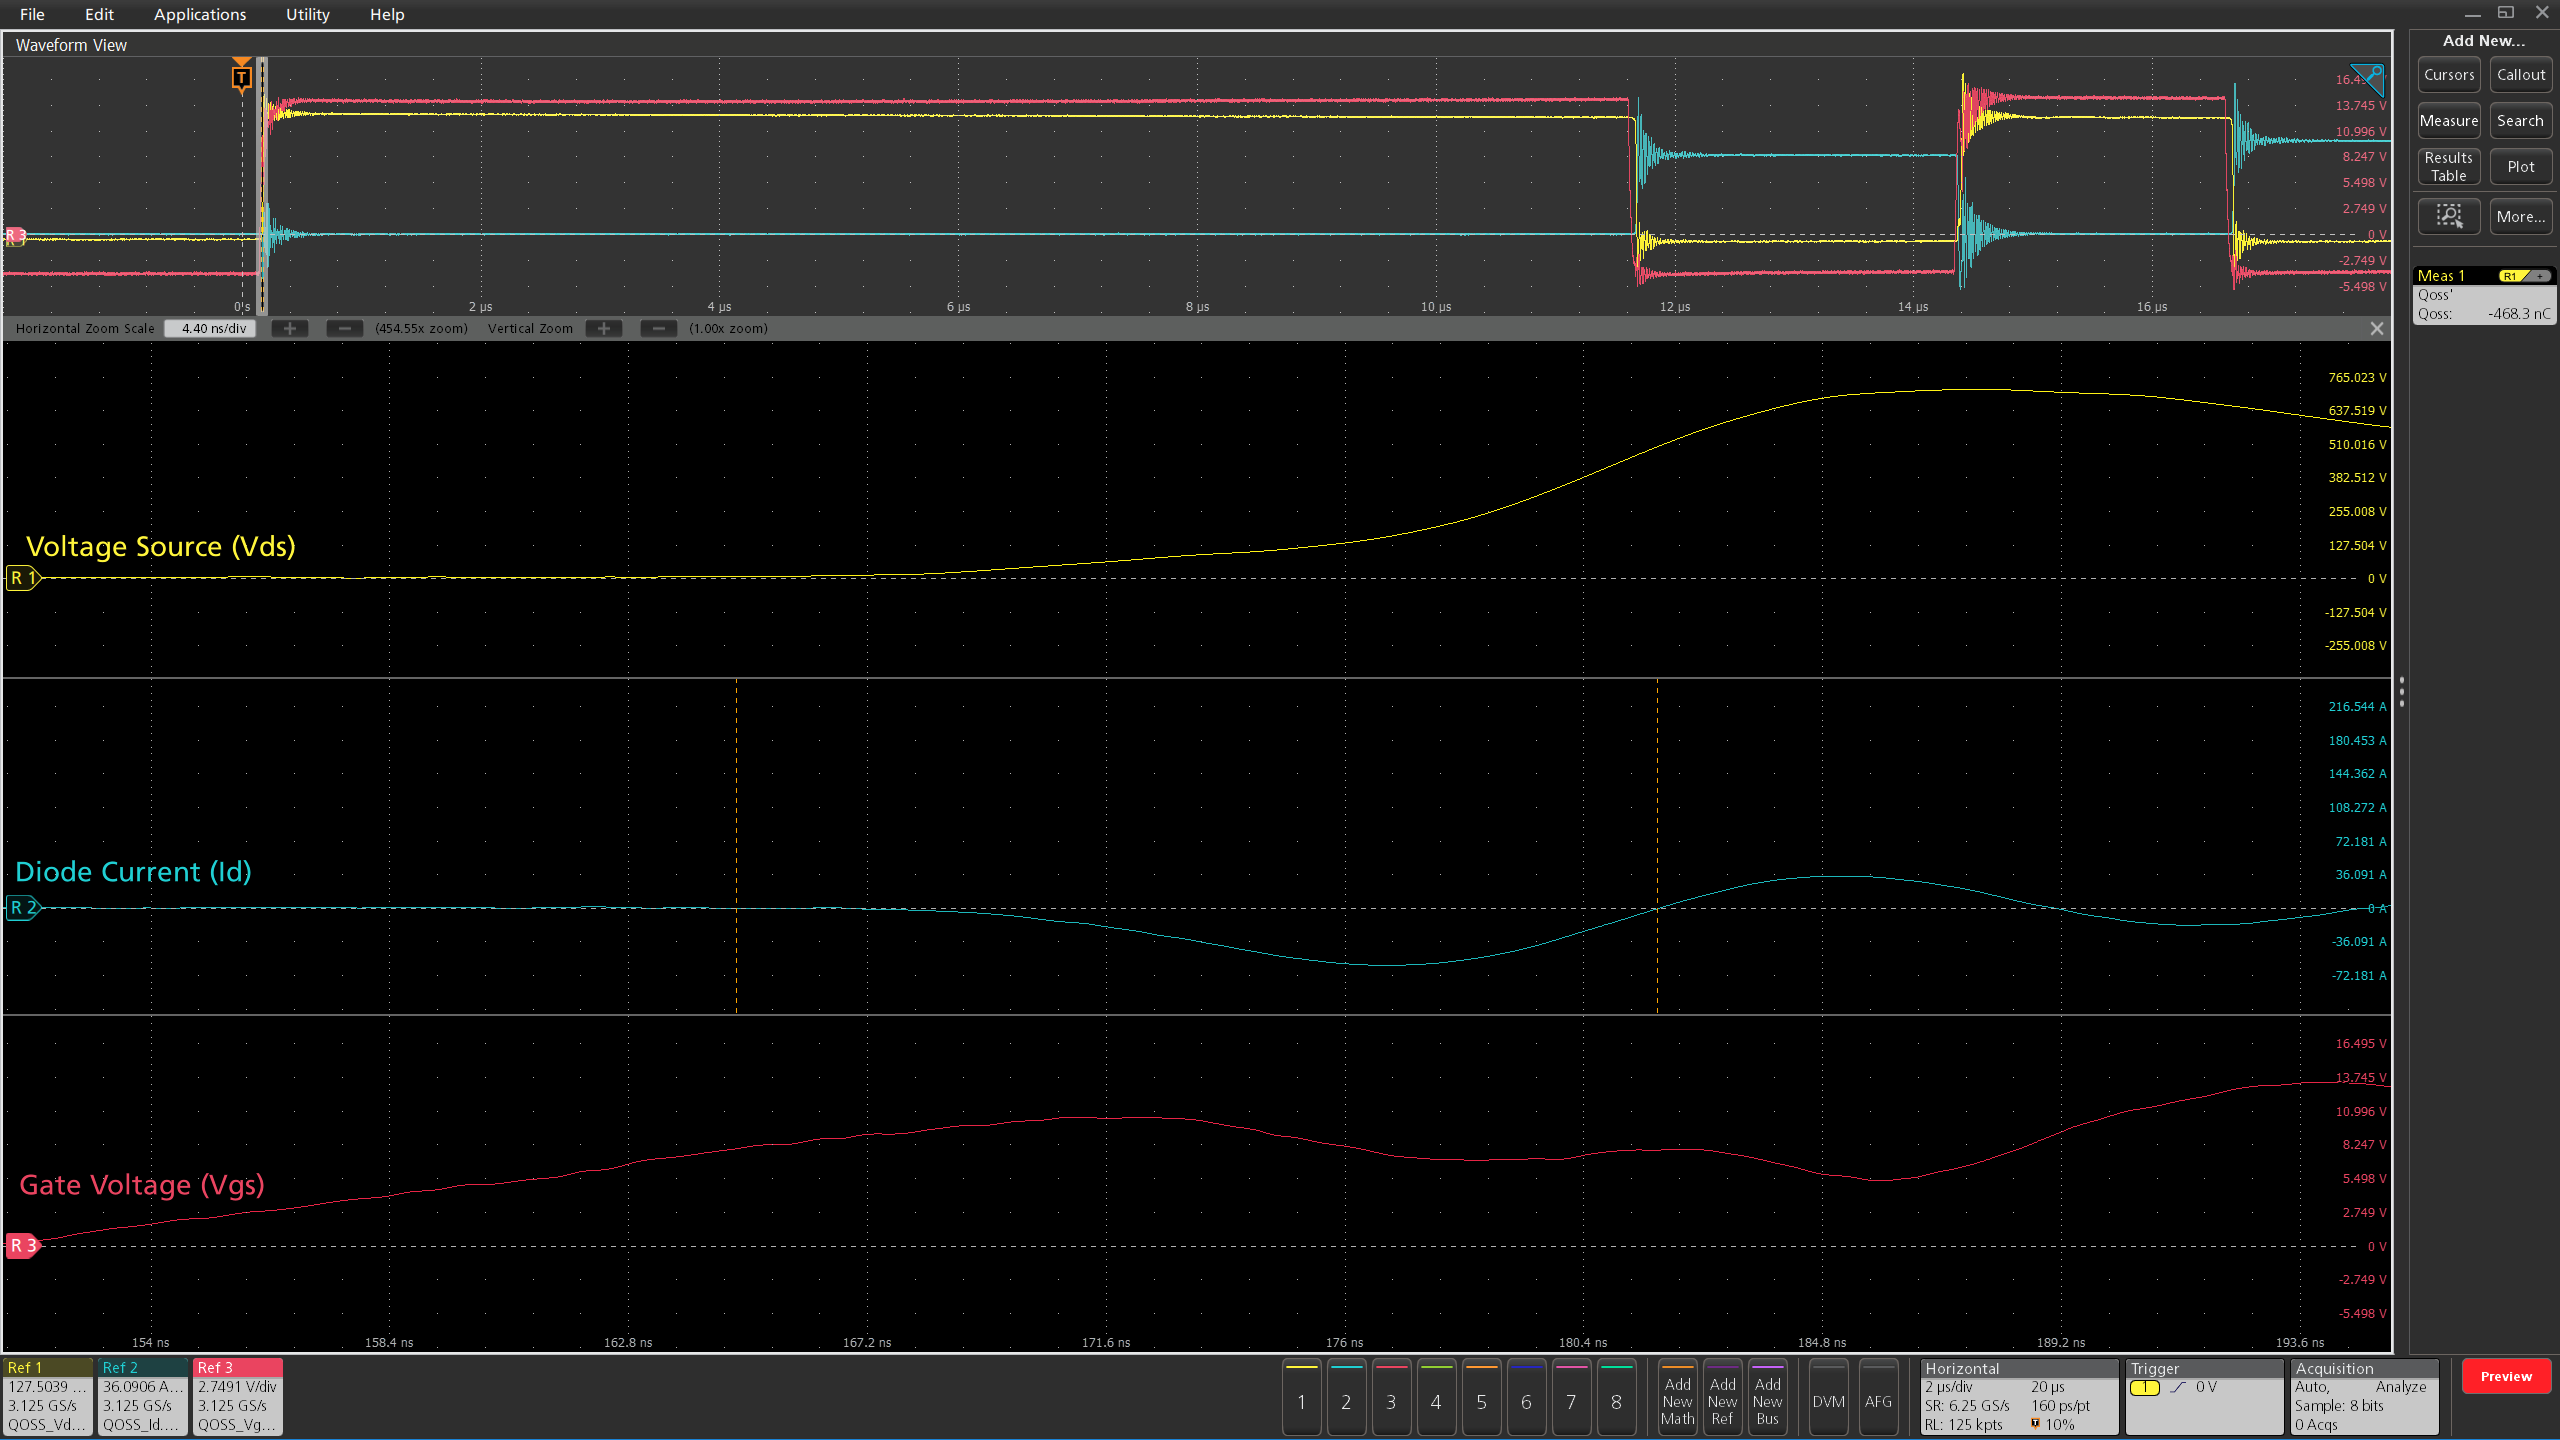Select the Meas 1 Qoss badge
This screenshot has height=1440, width=2560.
pyautogui.click(x=2484, y=295)
